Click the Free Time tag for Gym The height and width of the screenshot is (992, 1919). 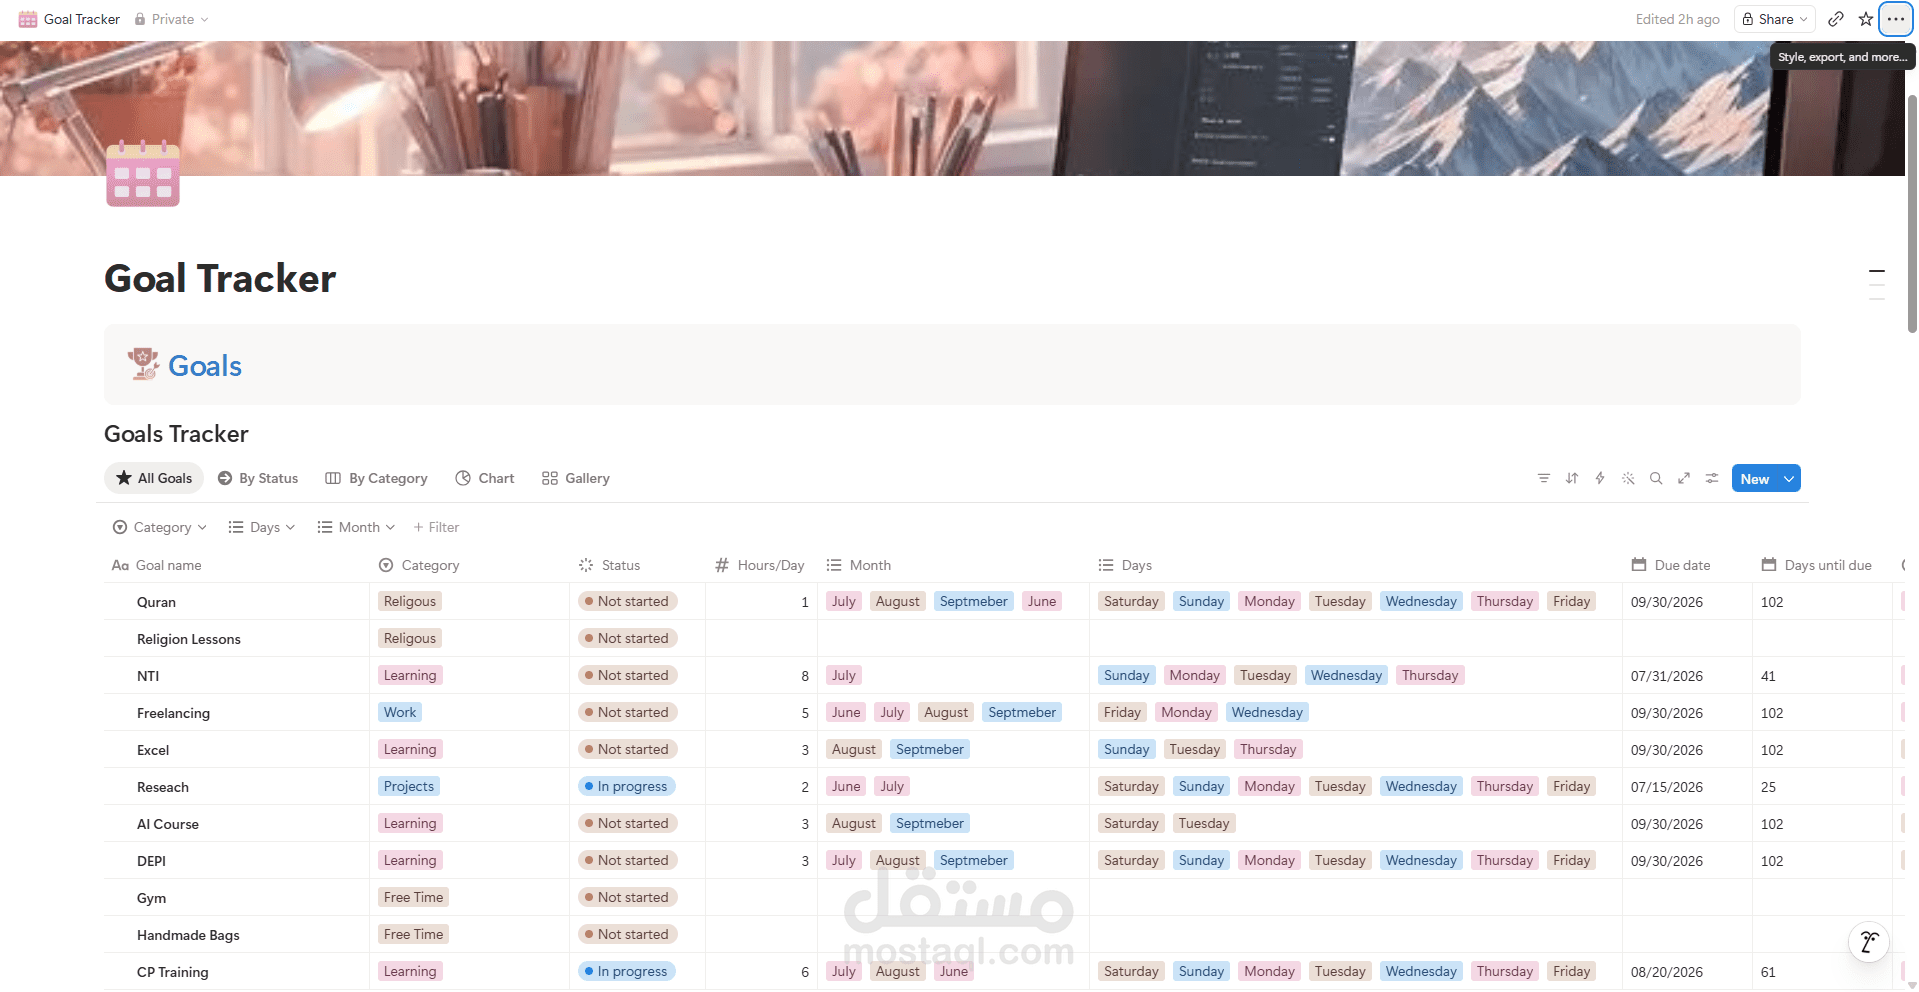(x=413, y=897)
